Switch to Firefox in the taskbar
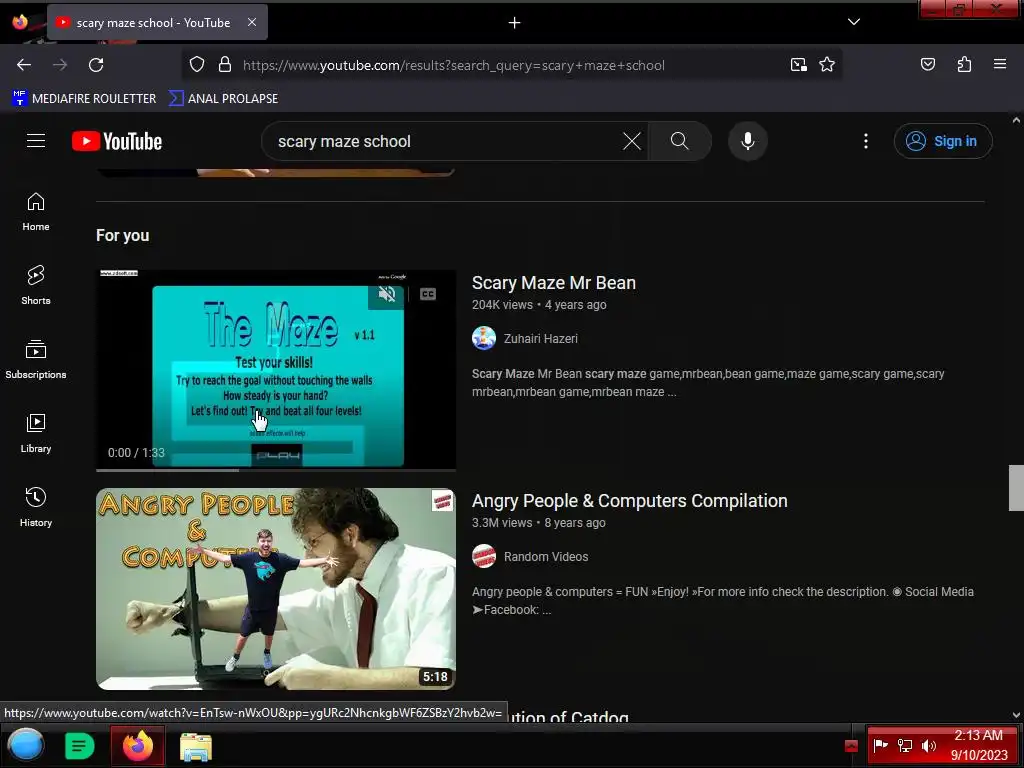Viewport: 1024px width, 768px height. click(138, 746)
